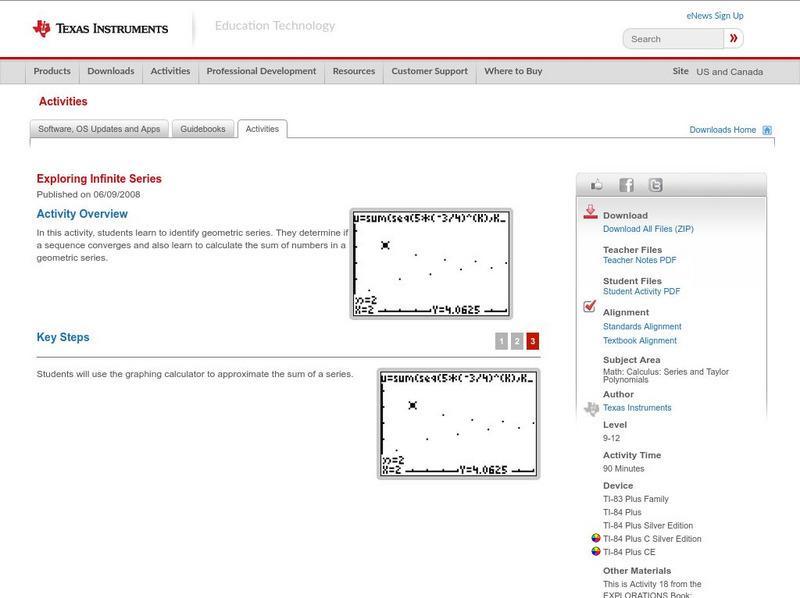Change site region US and Canada
The height and width of the screenshot is (598, 800).
coord(730,72)
